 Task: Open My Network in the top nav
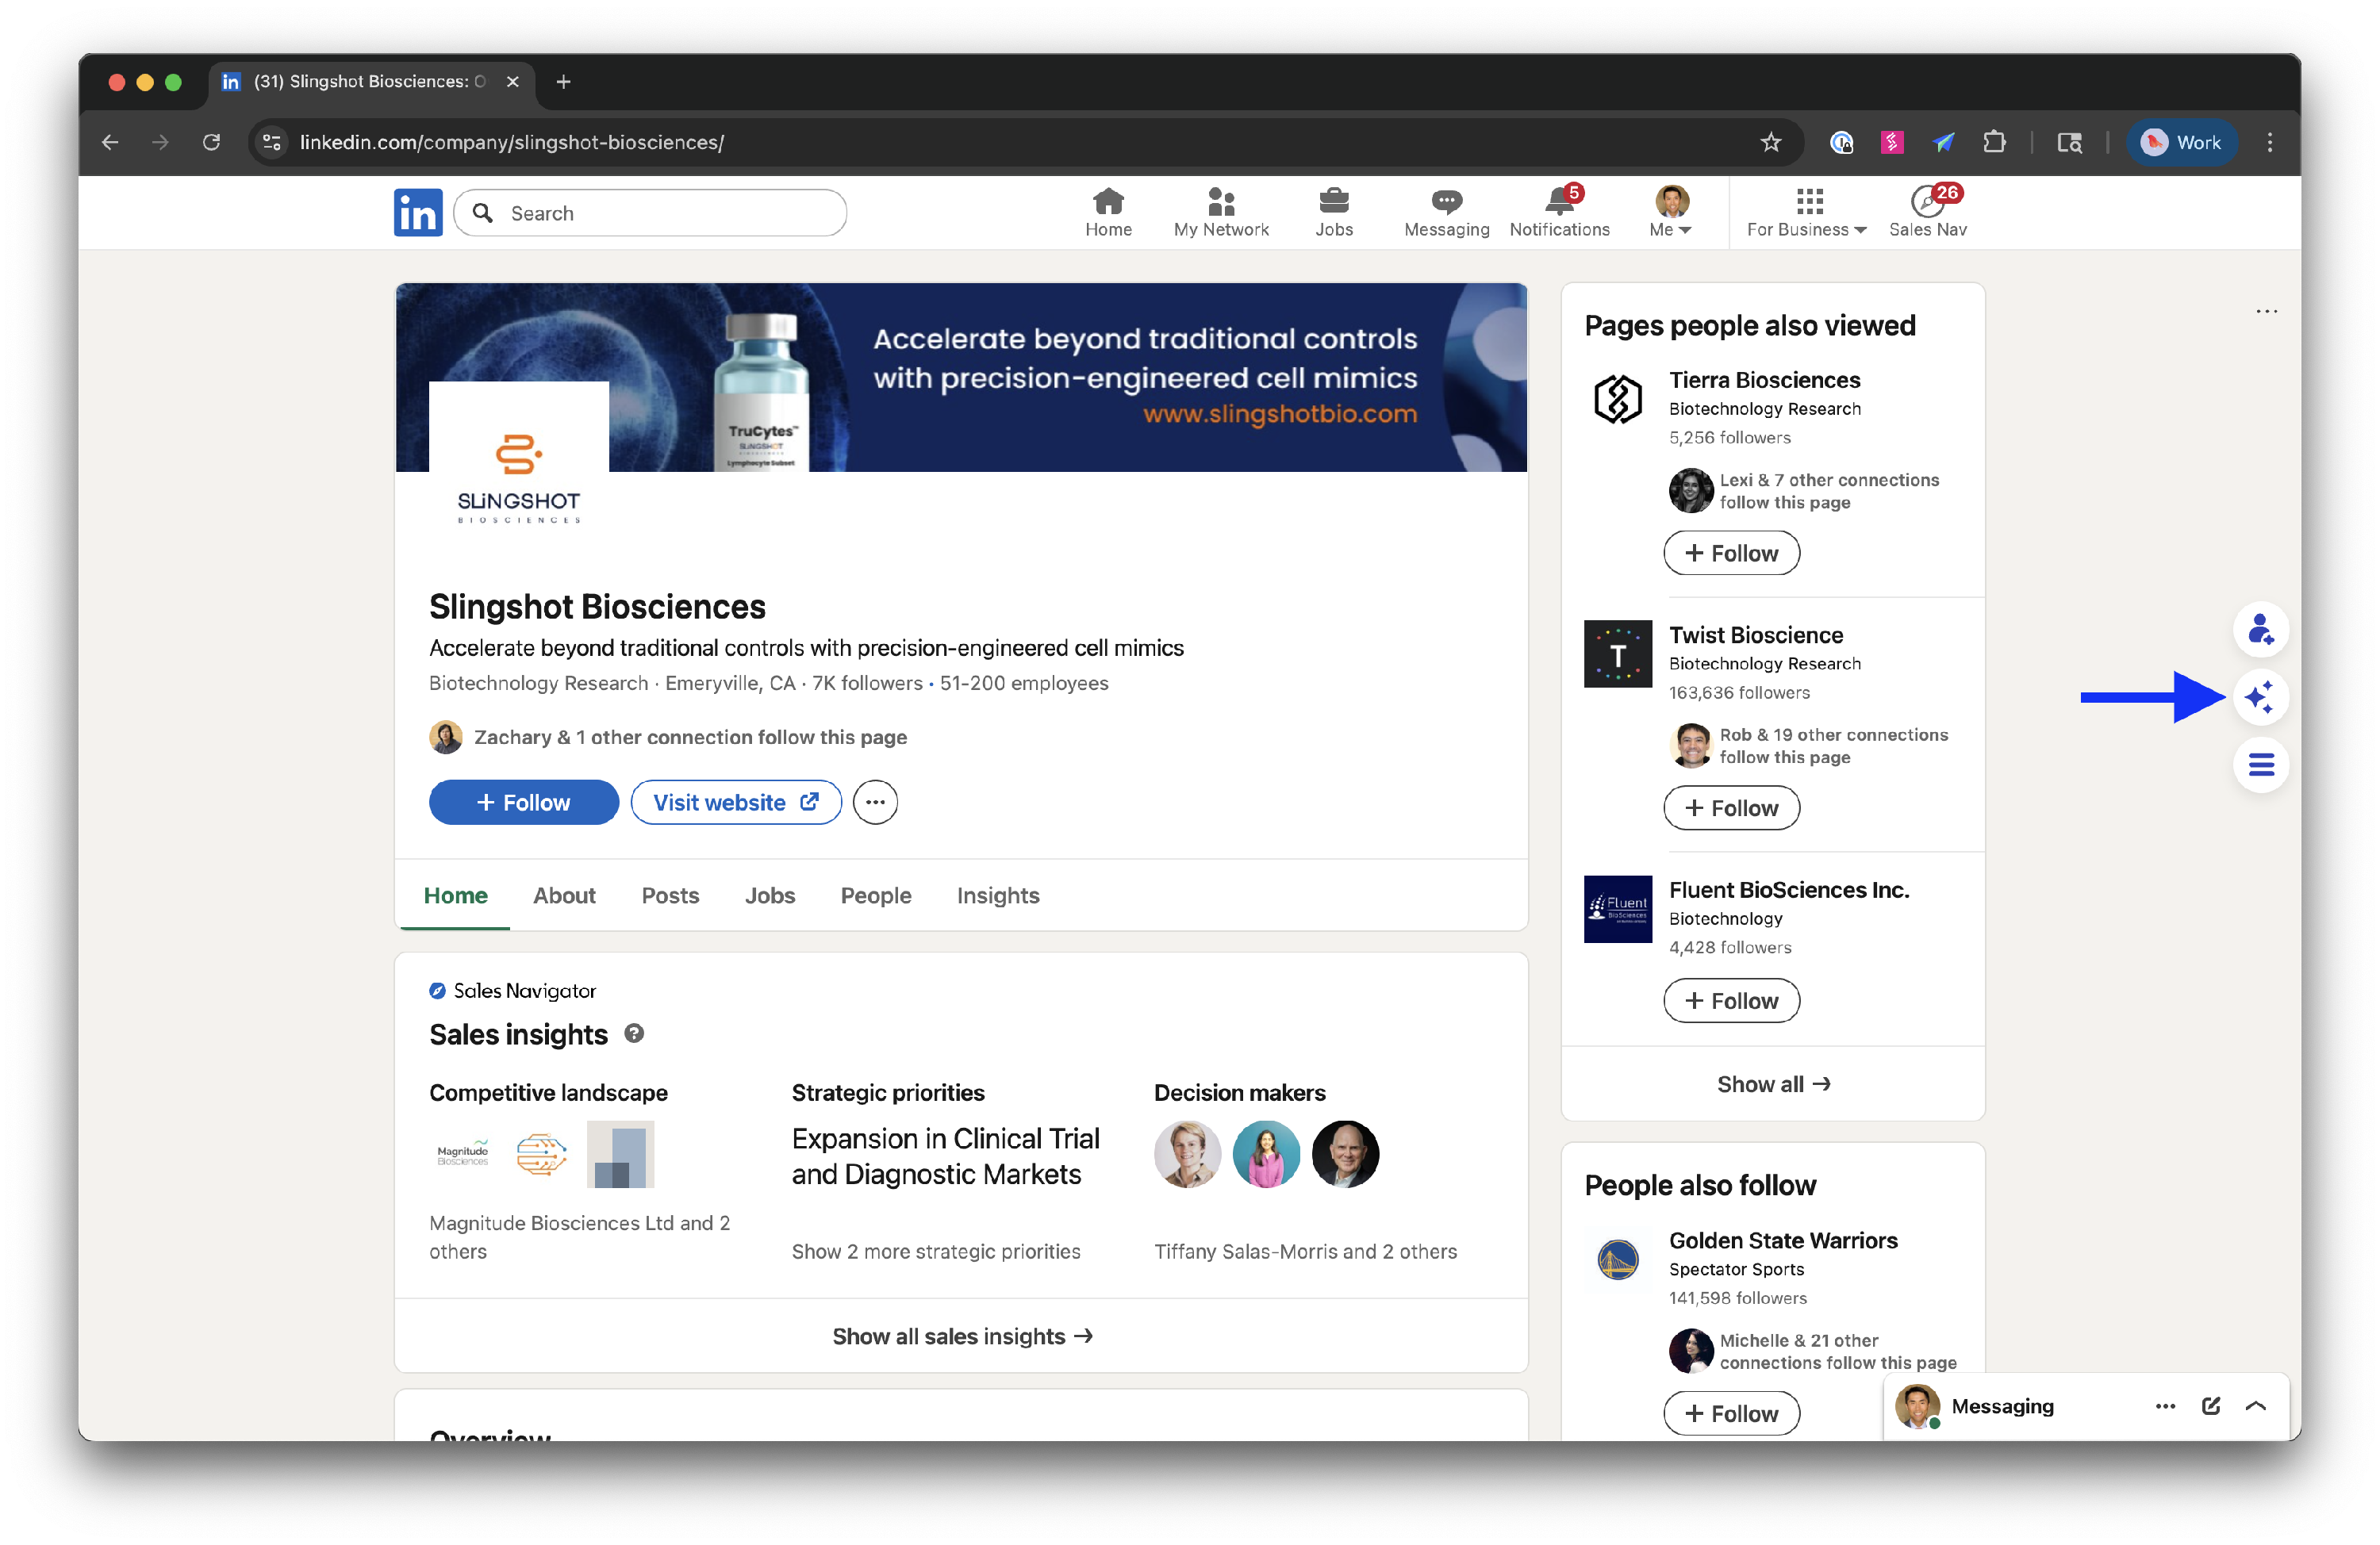coord(1221,213)
